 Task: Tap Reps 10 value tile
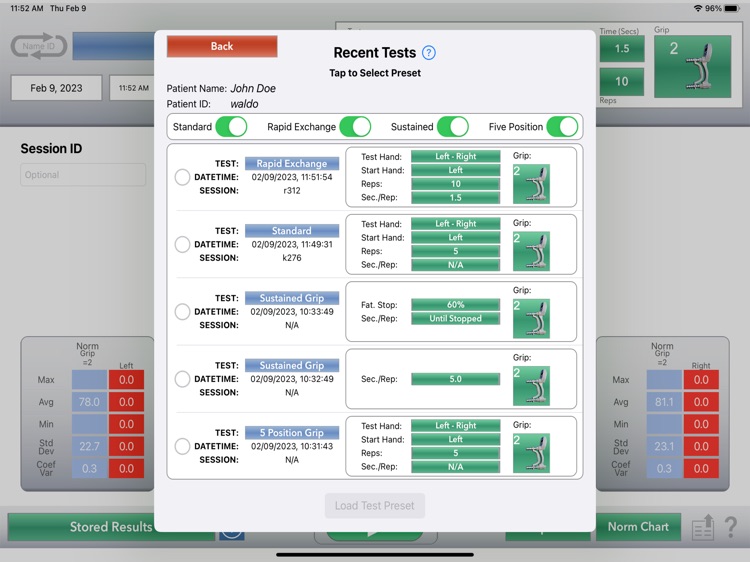[x=622, y=81]
